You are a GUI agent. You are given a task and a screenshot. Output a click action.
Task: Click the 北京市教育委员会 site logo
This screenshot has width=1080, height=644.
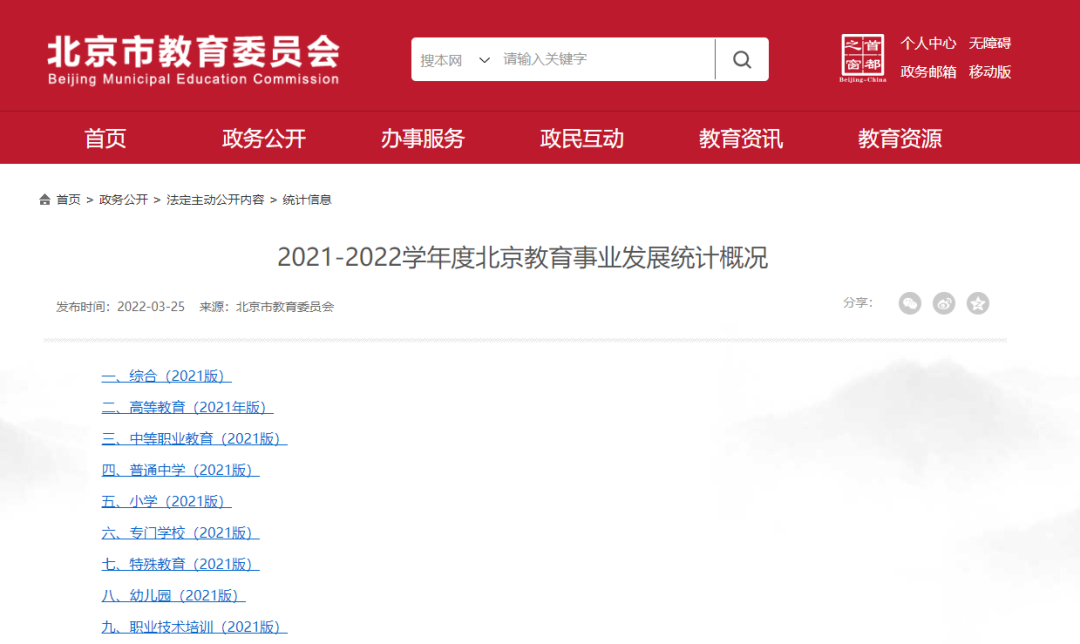193,59
